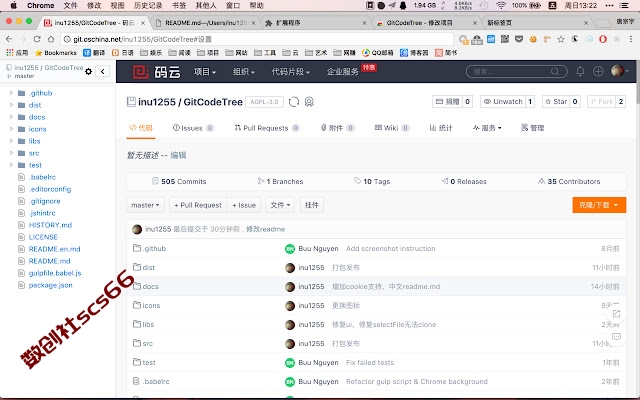Collapse the code tree sidebar with the arrow button
This screenshot has height=400, width=640.
click(102, 71)
